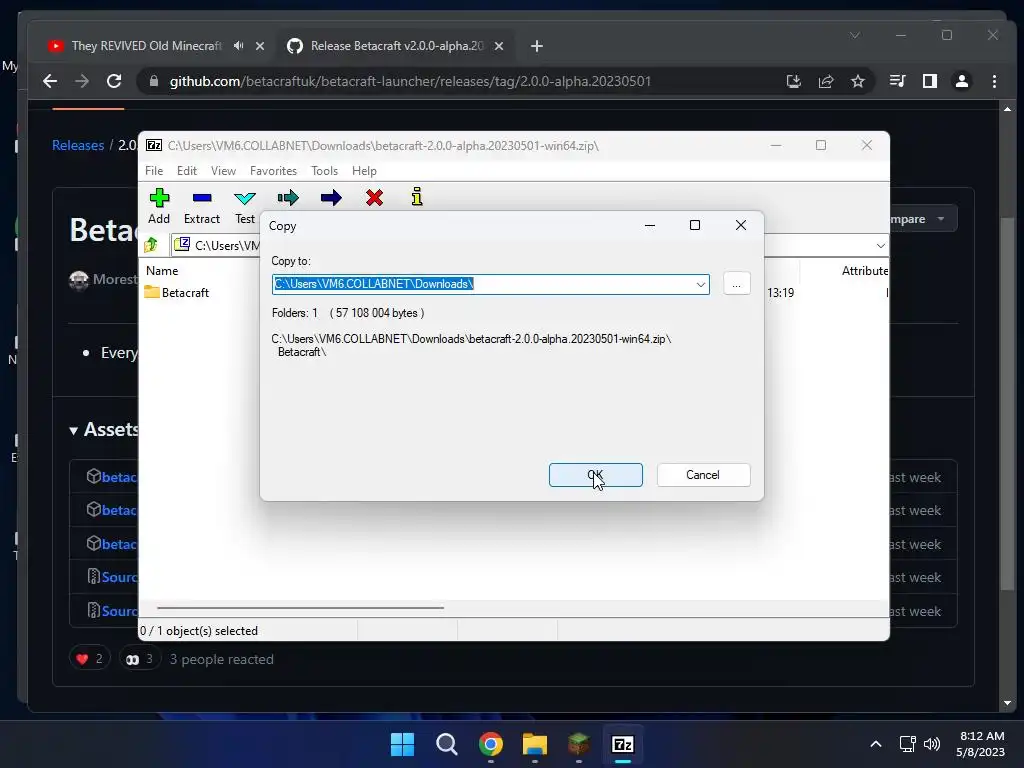
Task: Click the heart reaction button
Action: 89,659
